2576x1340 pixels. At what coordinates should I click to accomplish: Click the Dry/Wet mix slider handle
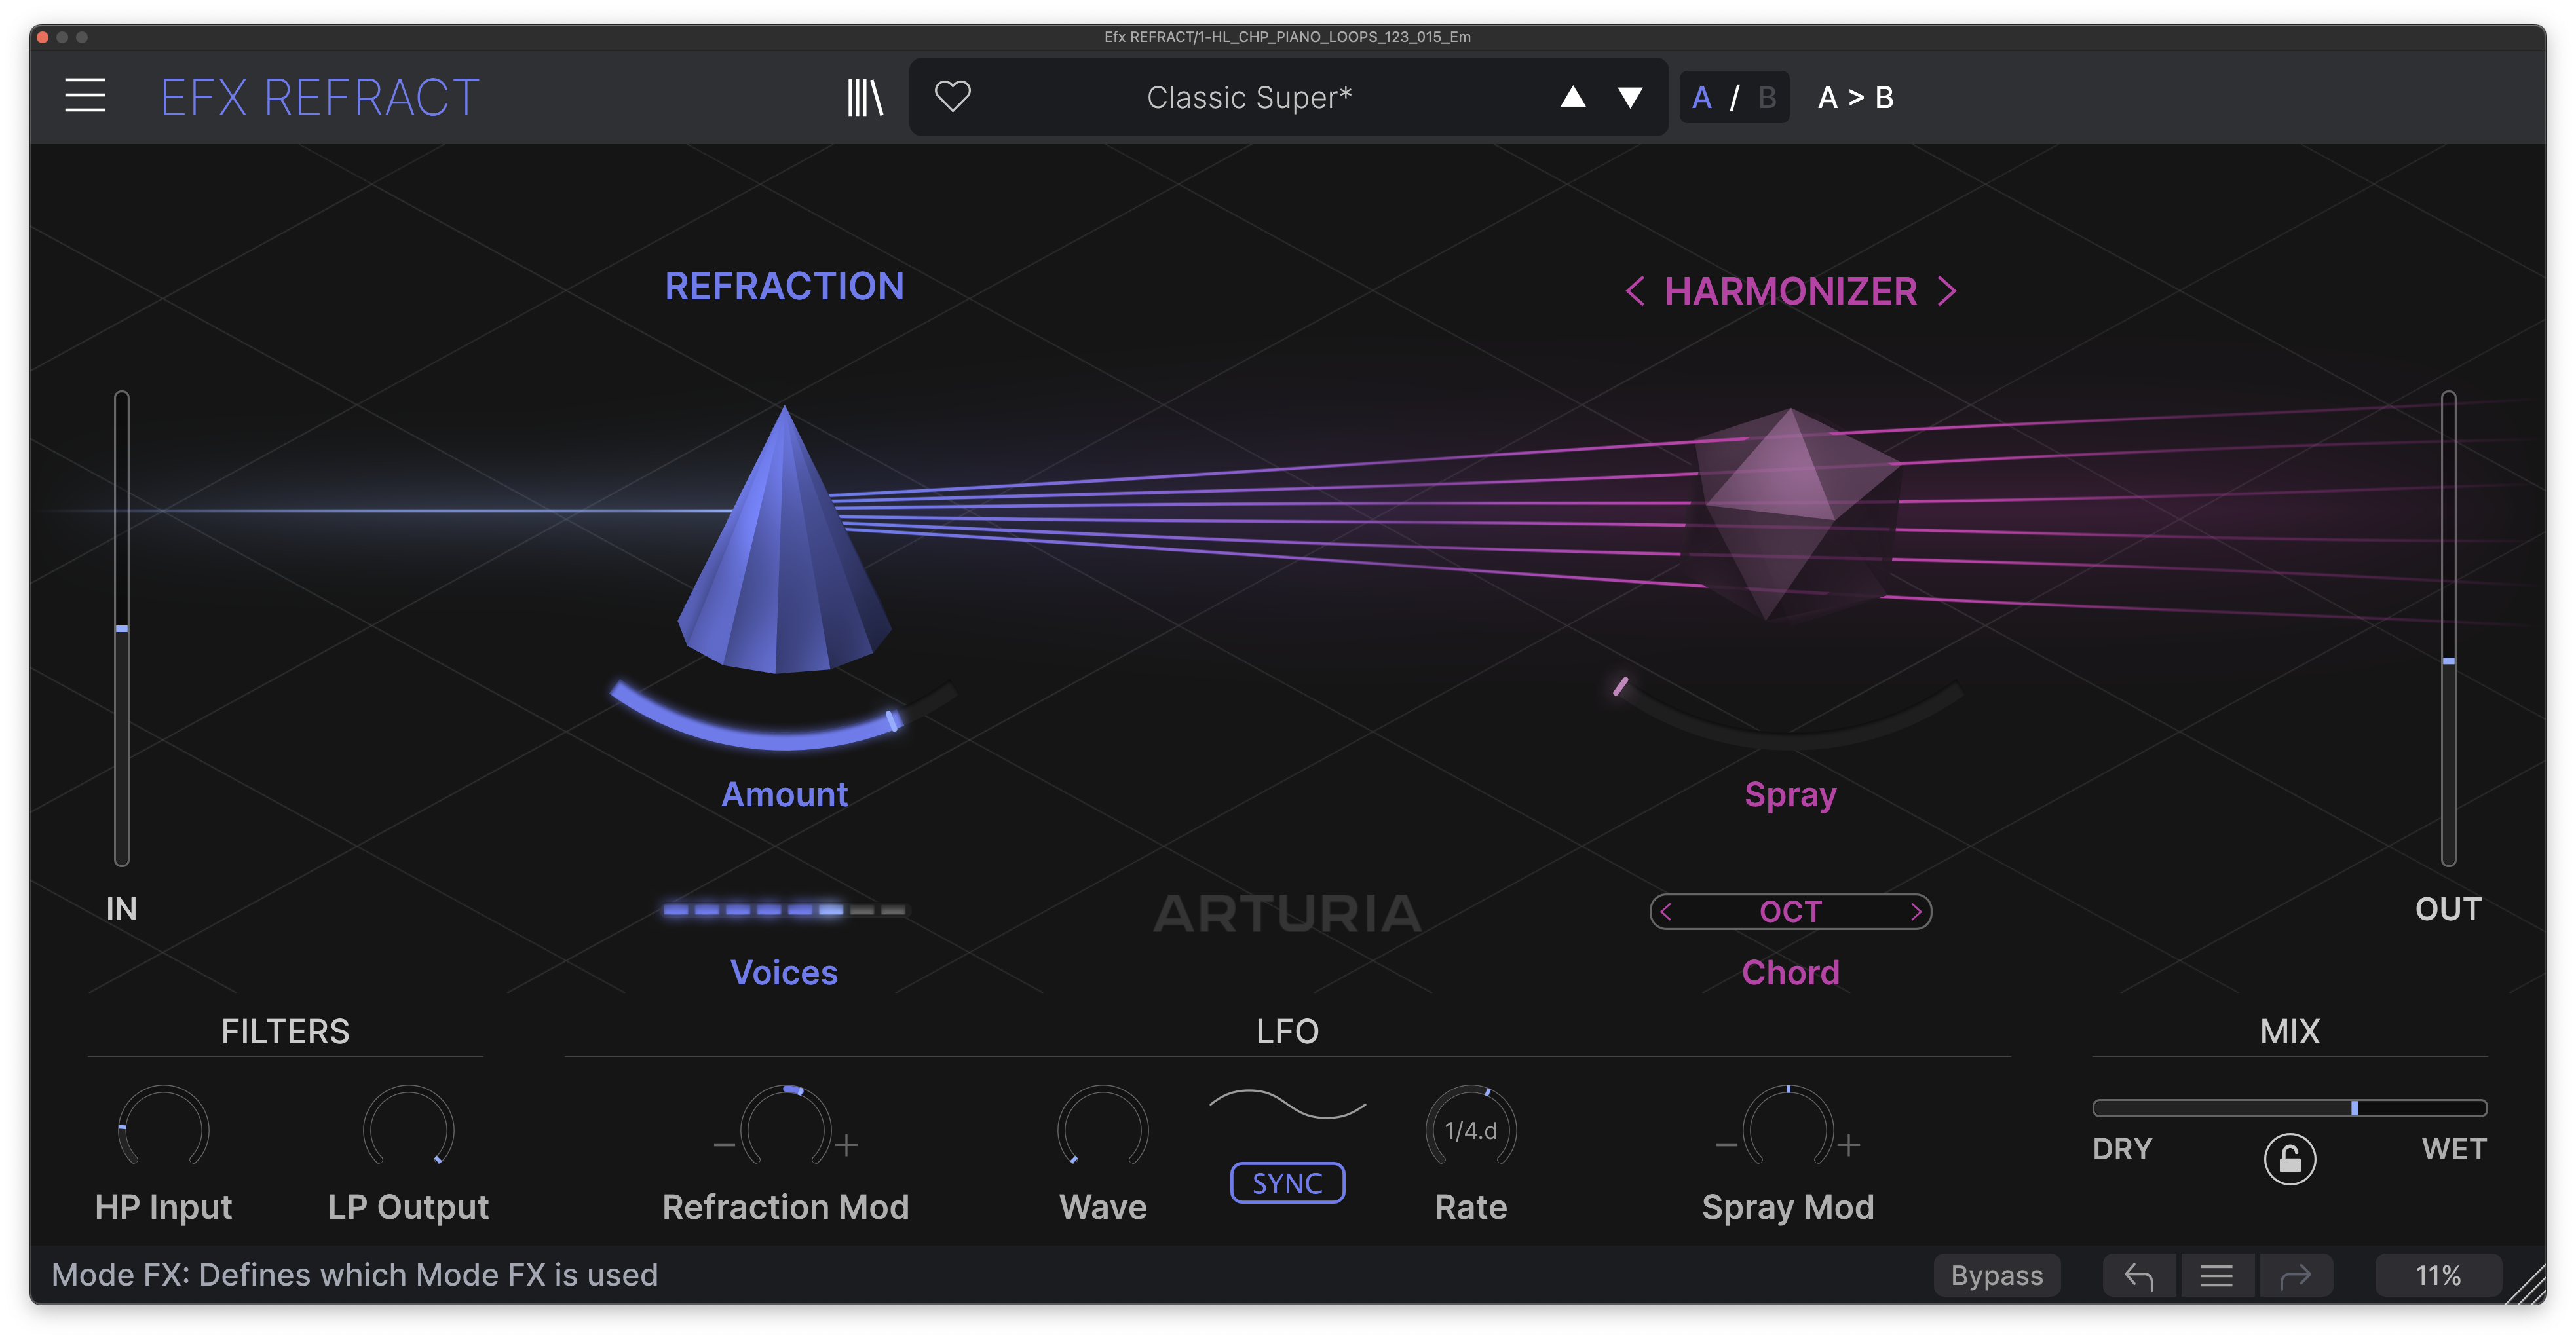[x=2354, y=1107]
